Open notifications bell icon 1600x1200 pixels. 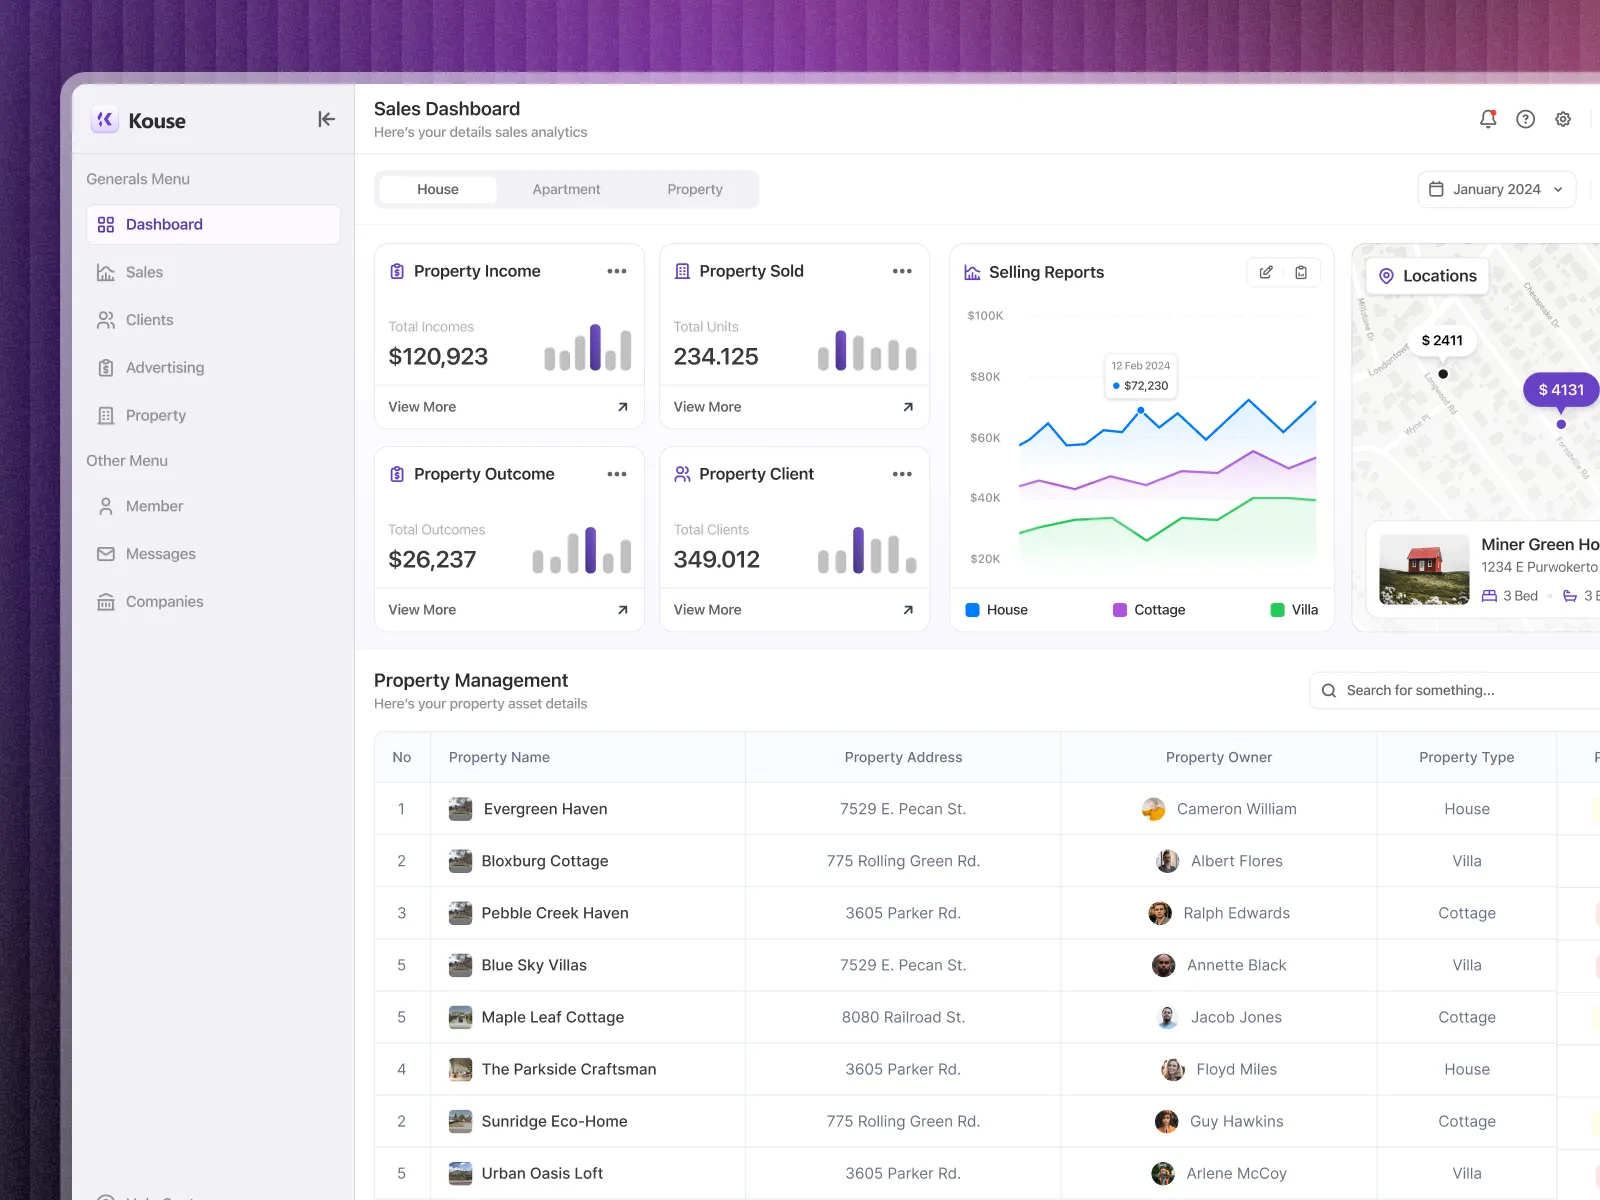(1488, 119)
